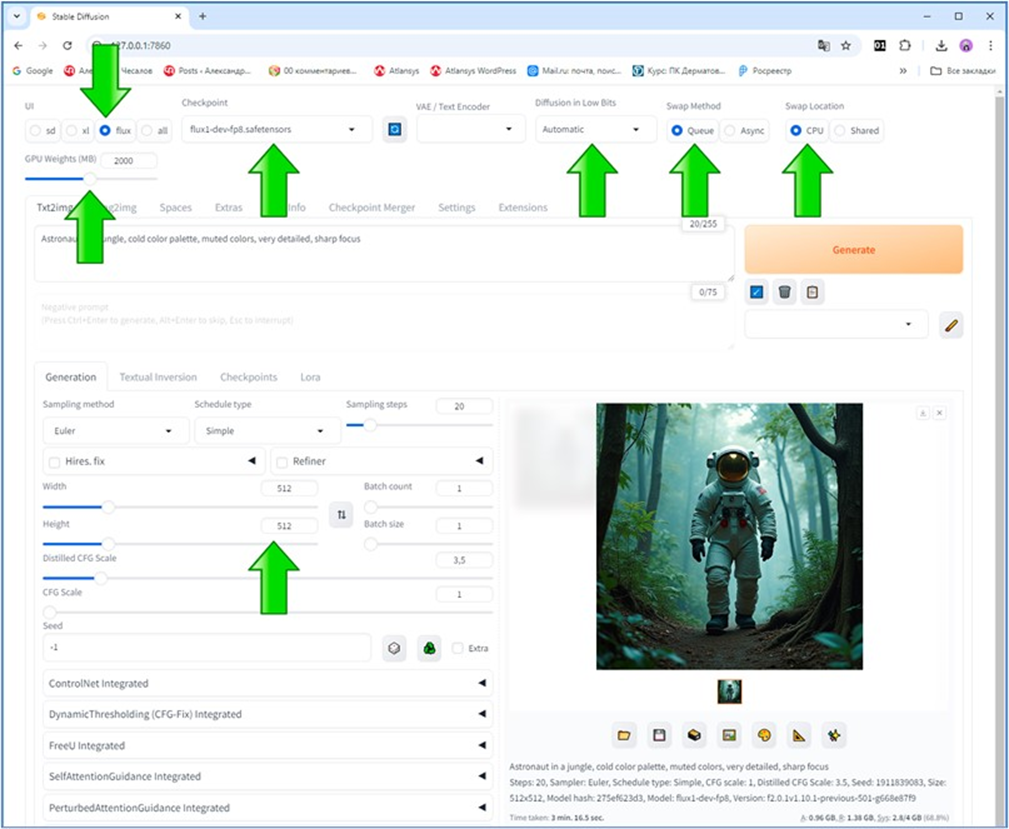The image size is (1009, 829).
Task: Click the floppy disk save image icon
Action: (x=658, y=735)
